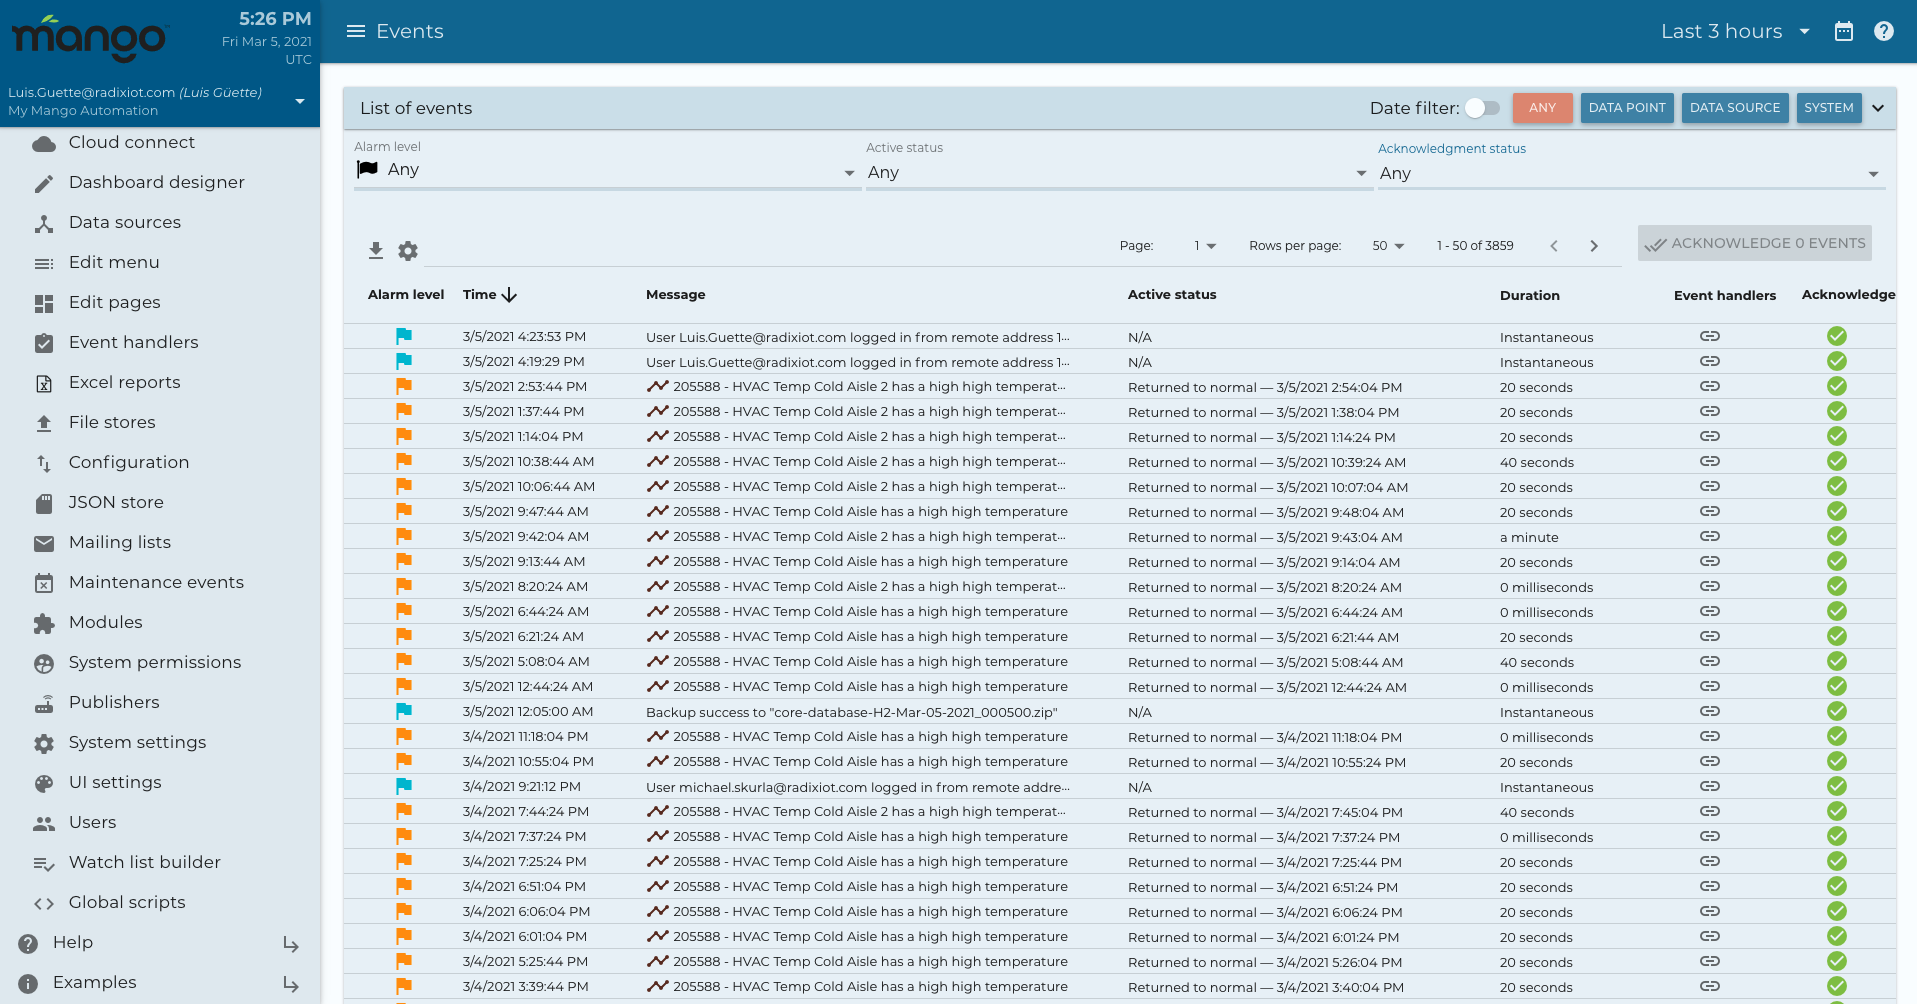The width and height of the screenshot is (1917, 1004).
Task: Toggle acknowledged check for 4:23:53 PM event
Action: pyautogui.click(x=1837, y=336)
